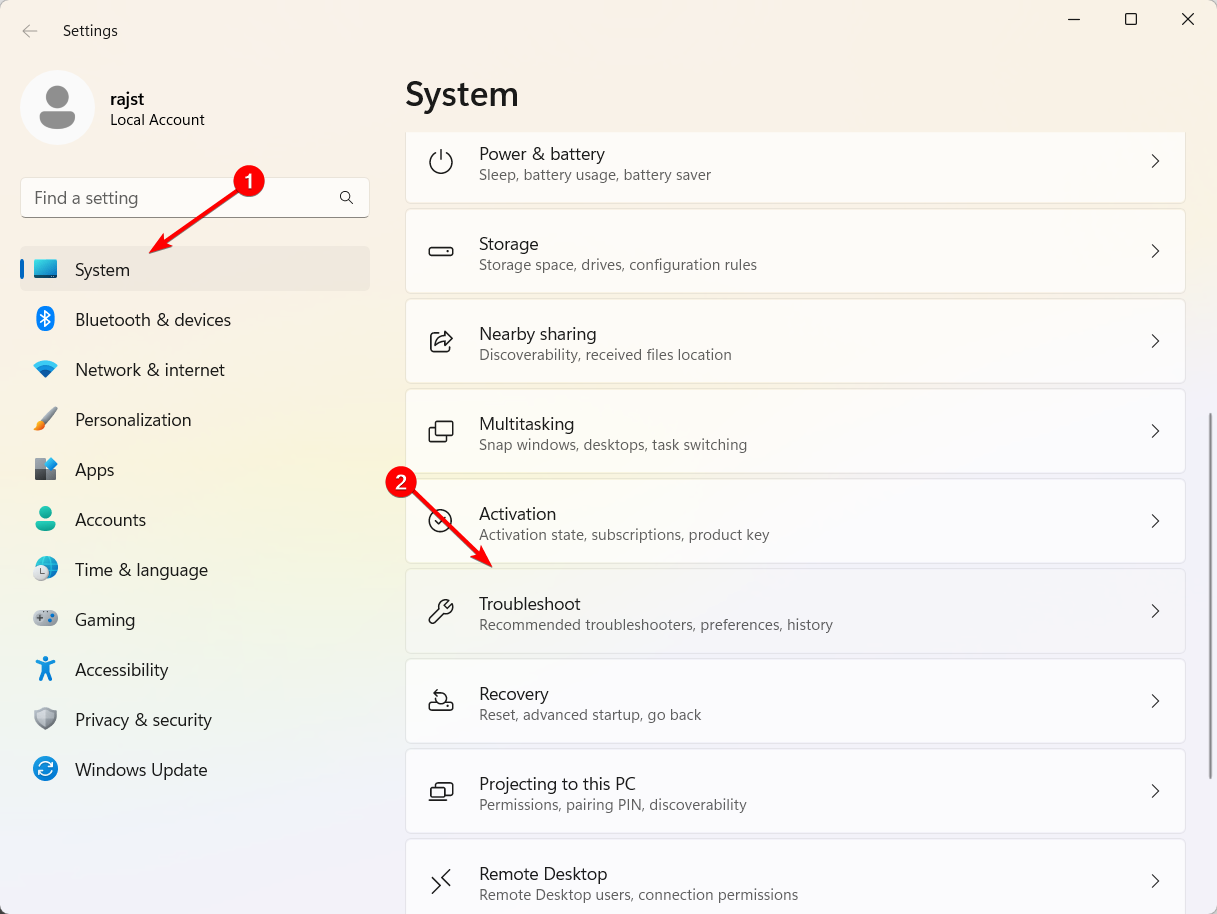The height and width of the screenshot is (914, 1217).
Task: Click the Troubleshoot wrench icon
Action: coord(441,611)
